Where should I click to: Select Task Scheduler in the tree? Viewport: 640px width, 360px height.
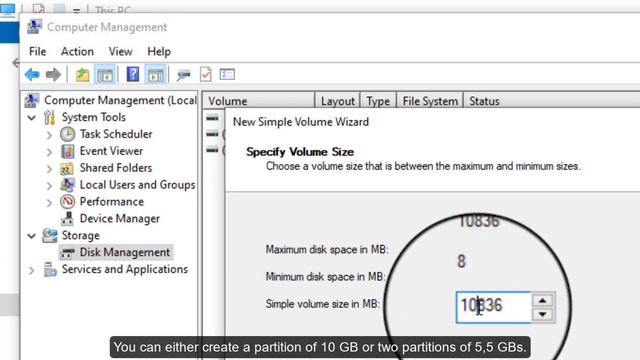click(116, 134)
